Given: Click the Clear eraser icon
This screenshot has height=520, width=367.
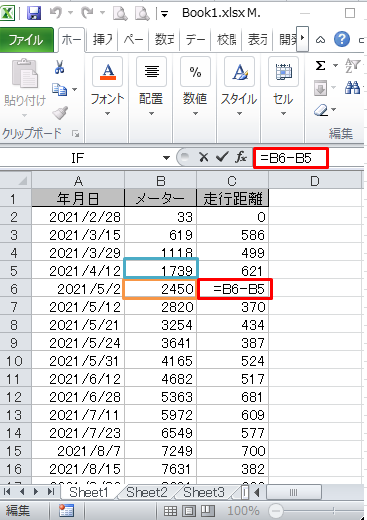Looking at the screenshot, I should 321,110.
